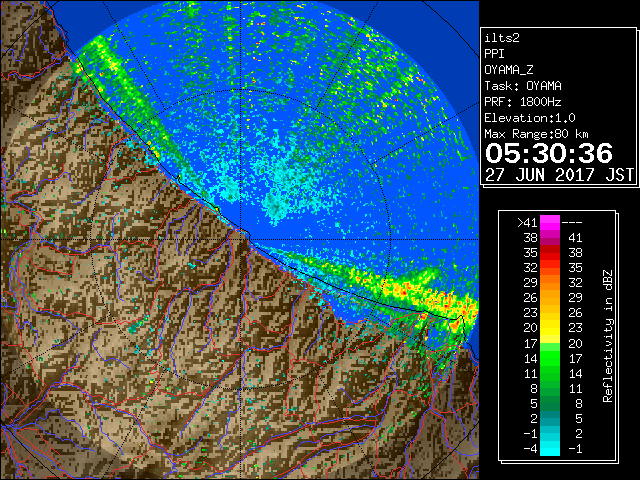Pick the red 35 dBZ legend color
This screenshot has width=640, height=480.
pyautogui.click(x=550, y=253)
